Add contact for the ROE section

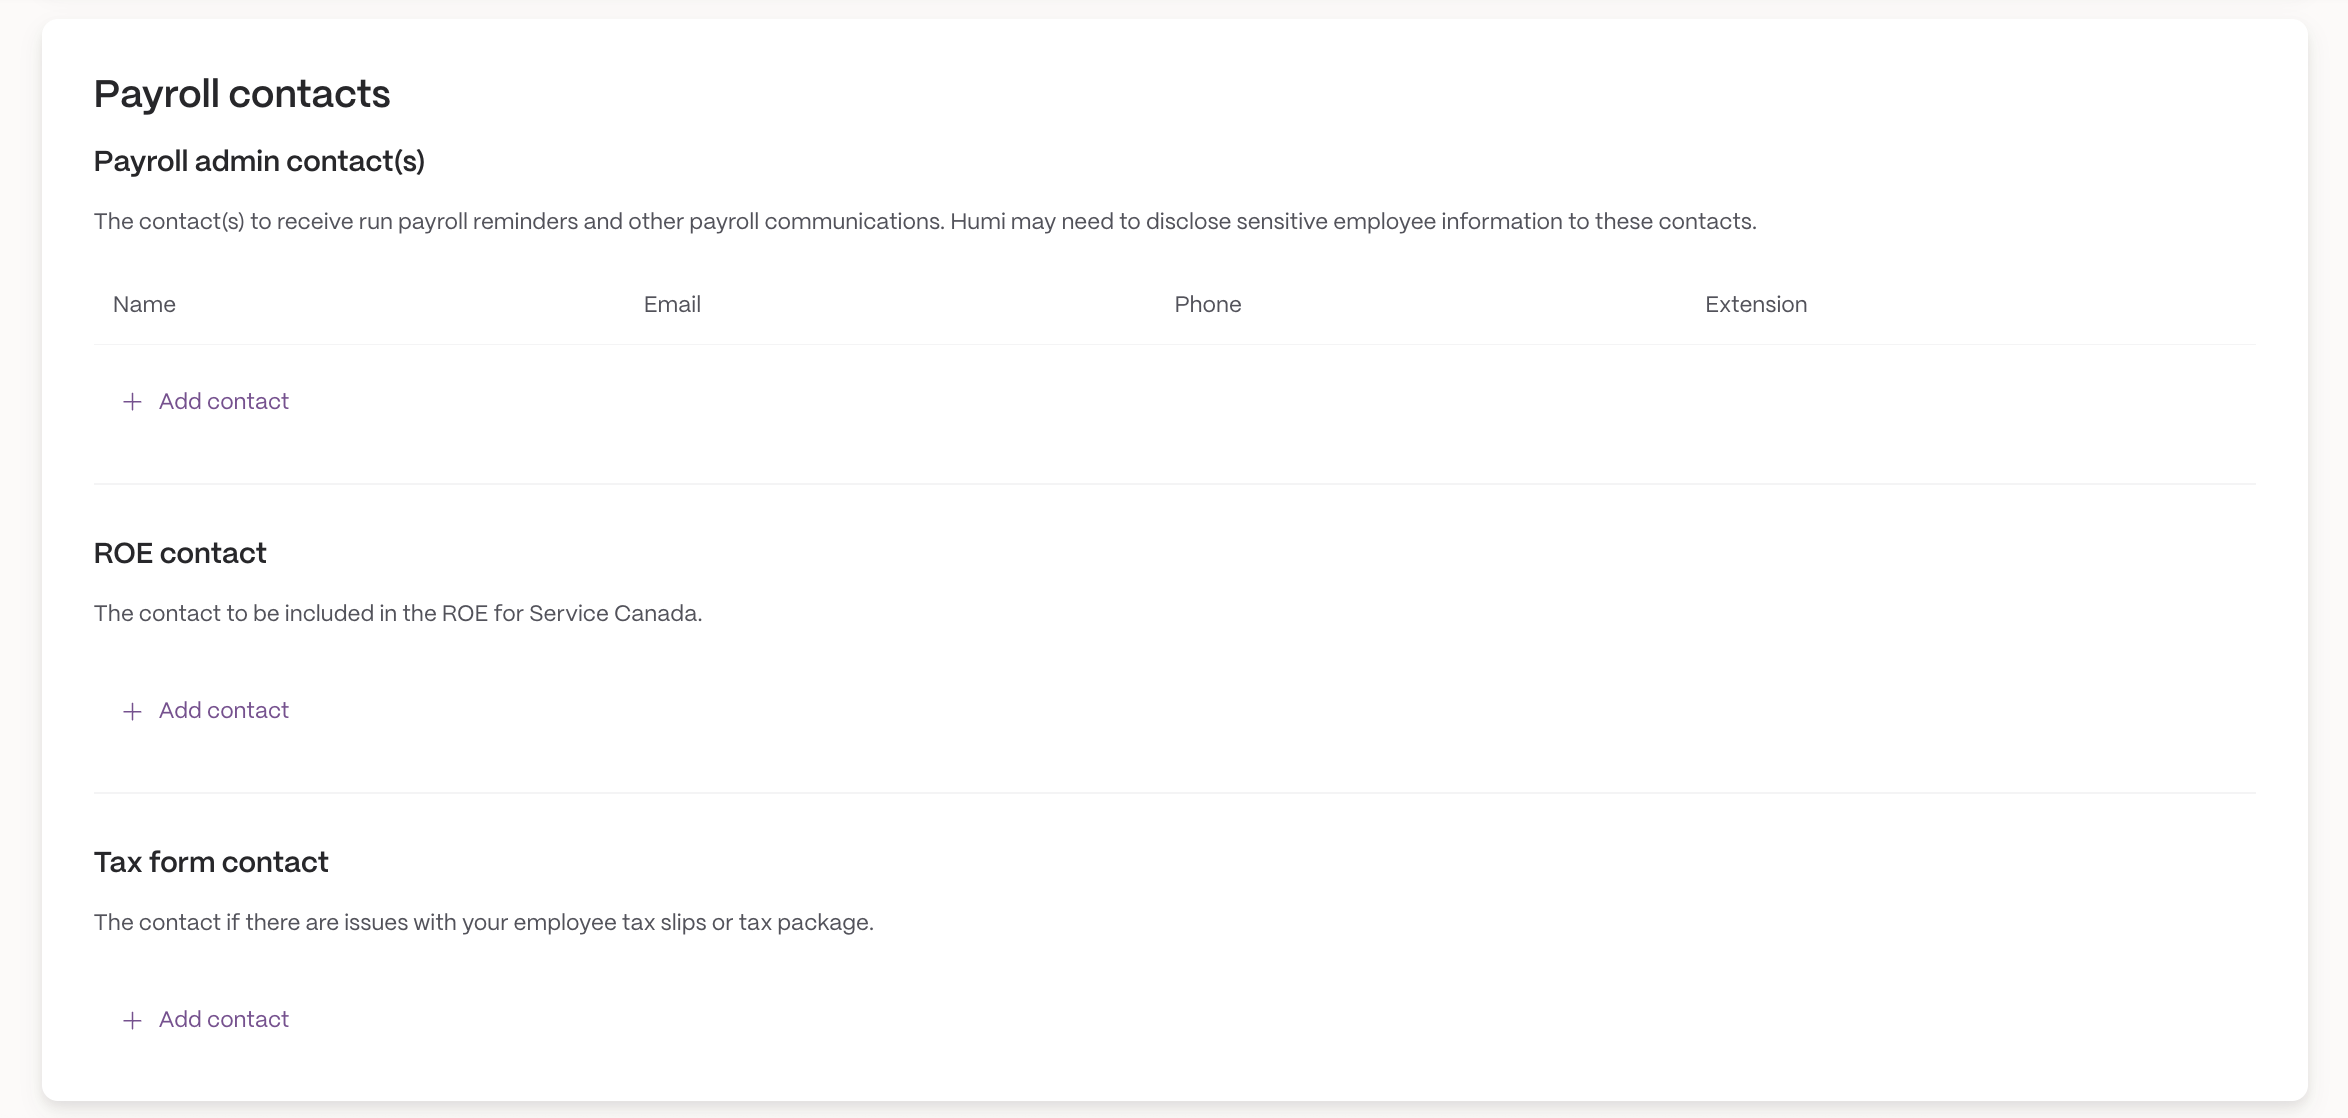(205, 710)
